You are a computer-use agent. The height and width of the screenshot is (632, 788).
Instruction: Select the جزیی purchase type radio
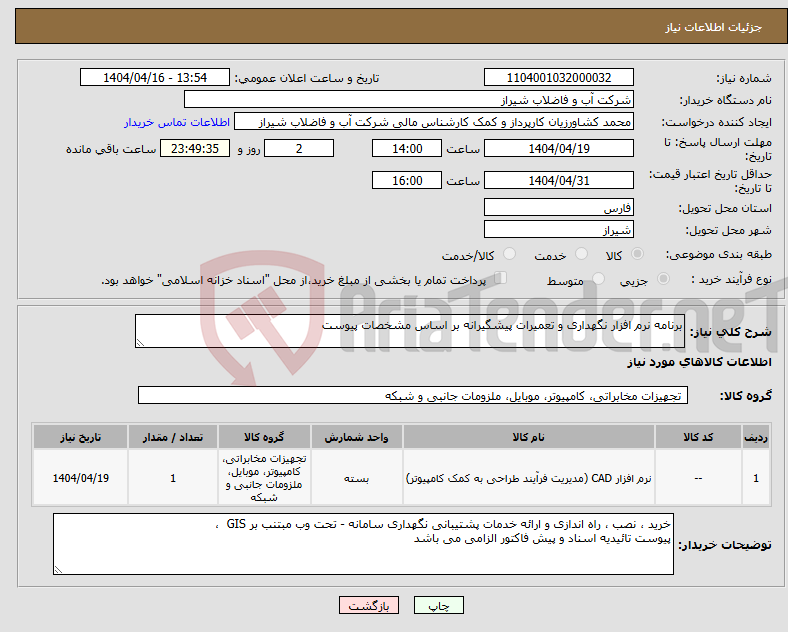point(663,278)
